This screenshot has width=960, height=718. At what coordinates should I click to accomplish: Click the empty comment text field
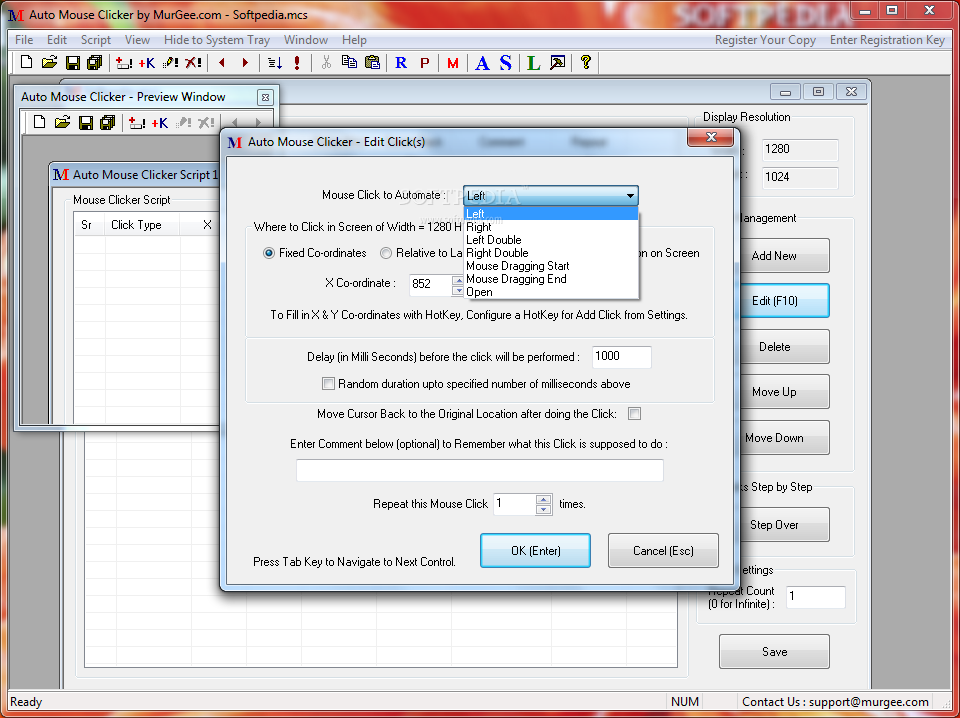coord(480,470)
